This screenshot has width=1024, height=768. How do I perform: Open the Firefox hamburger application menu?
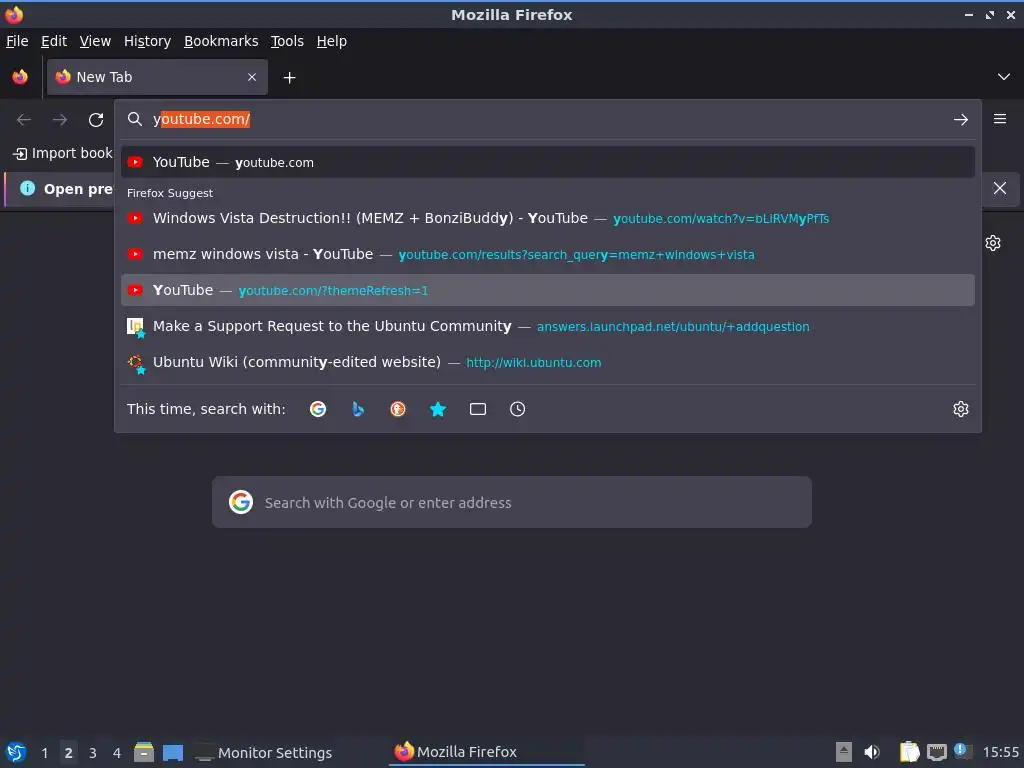pyautogui.click(x=1000, y=119)
